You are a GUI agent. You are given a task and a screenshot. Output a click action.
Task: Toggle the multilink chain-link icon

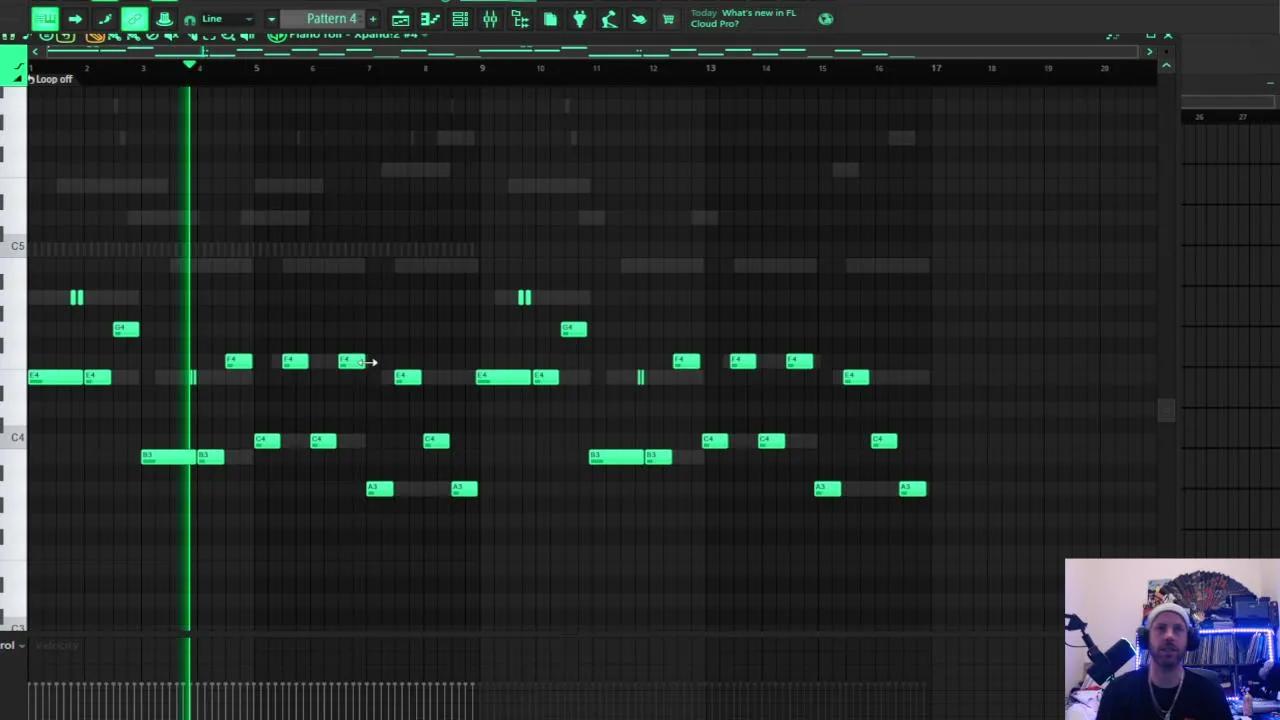coord(135,18)
